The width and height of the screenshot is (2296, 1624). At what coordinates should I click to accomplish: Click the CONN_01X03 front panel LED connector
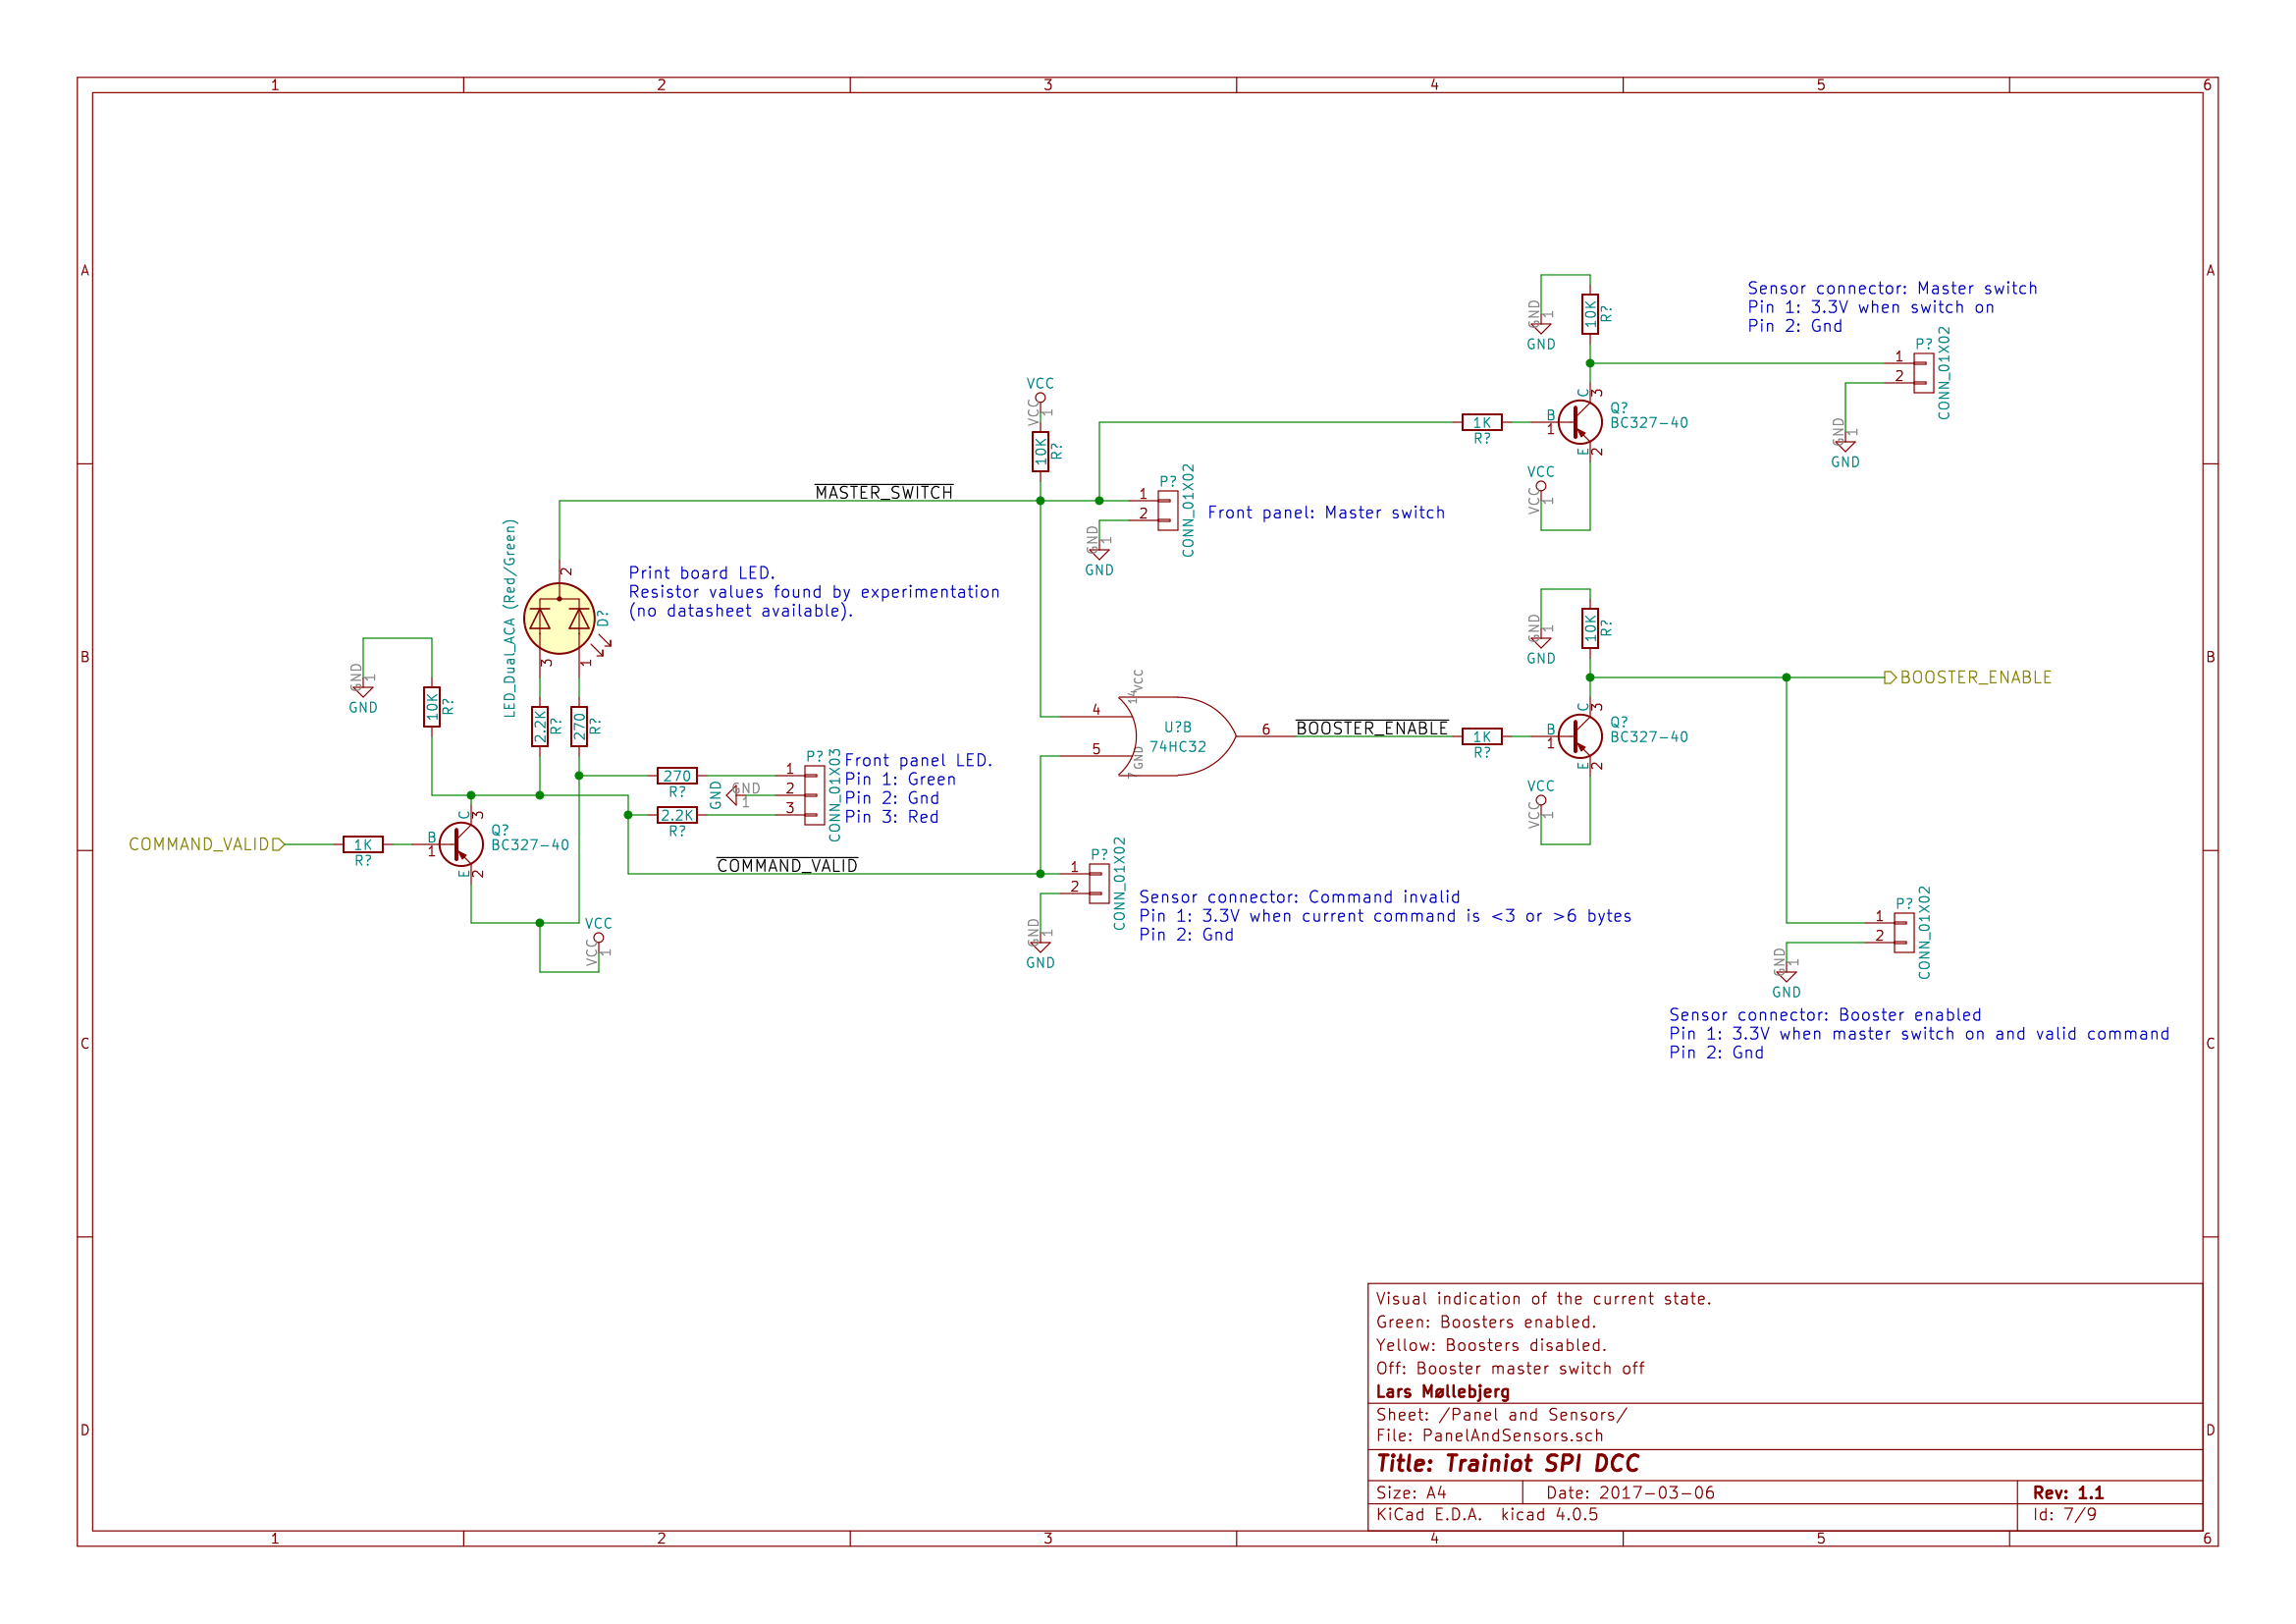coord(815,796)
